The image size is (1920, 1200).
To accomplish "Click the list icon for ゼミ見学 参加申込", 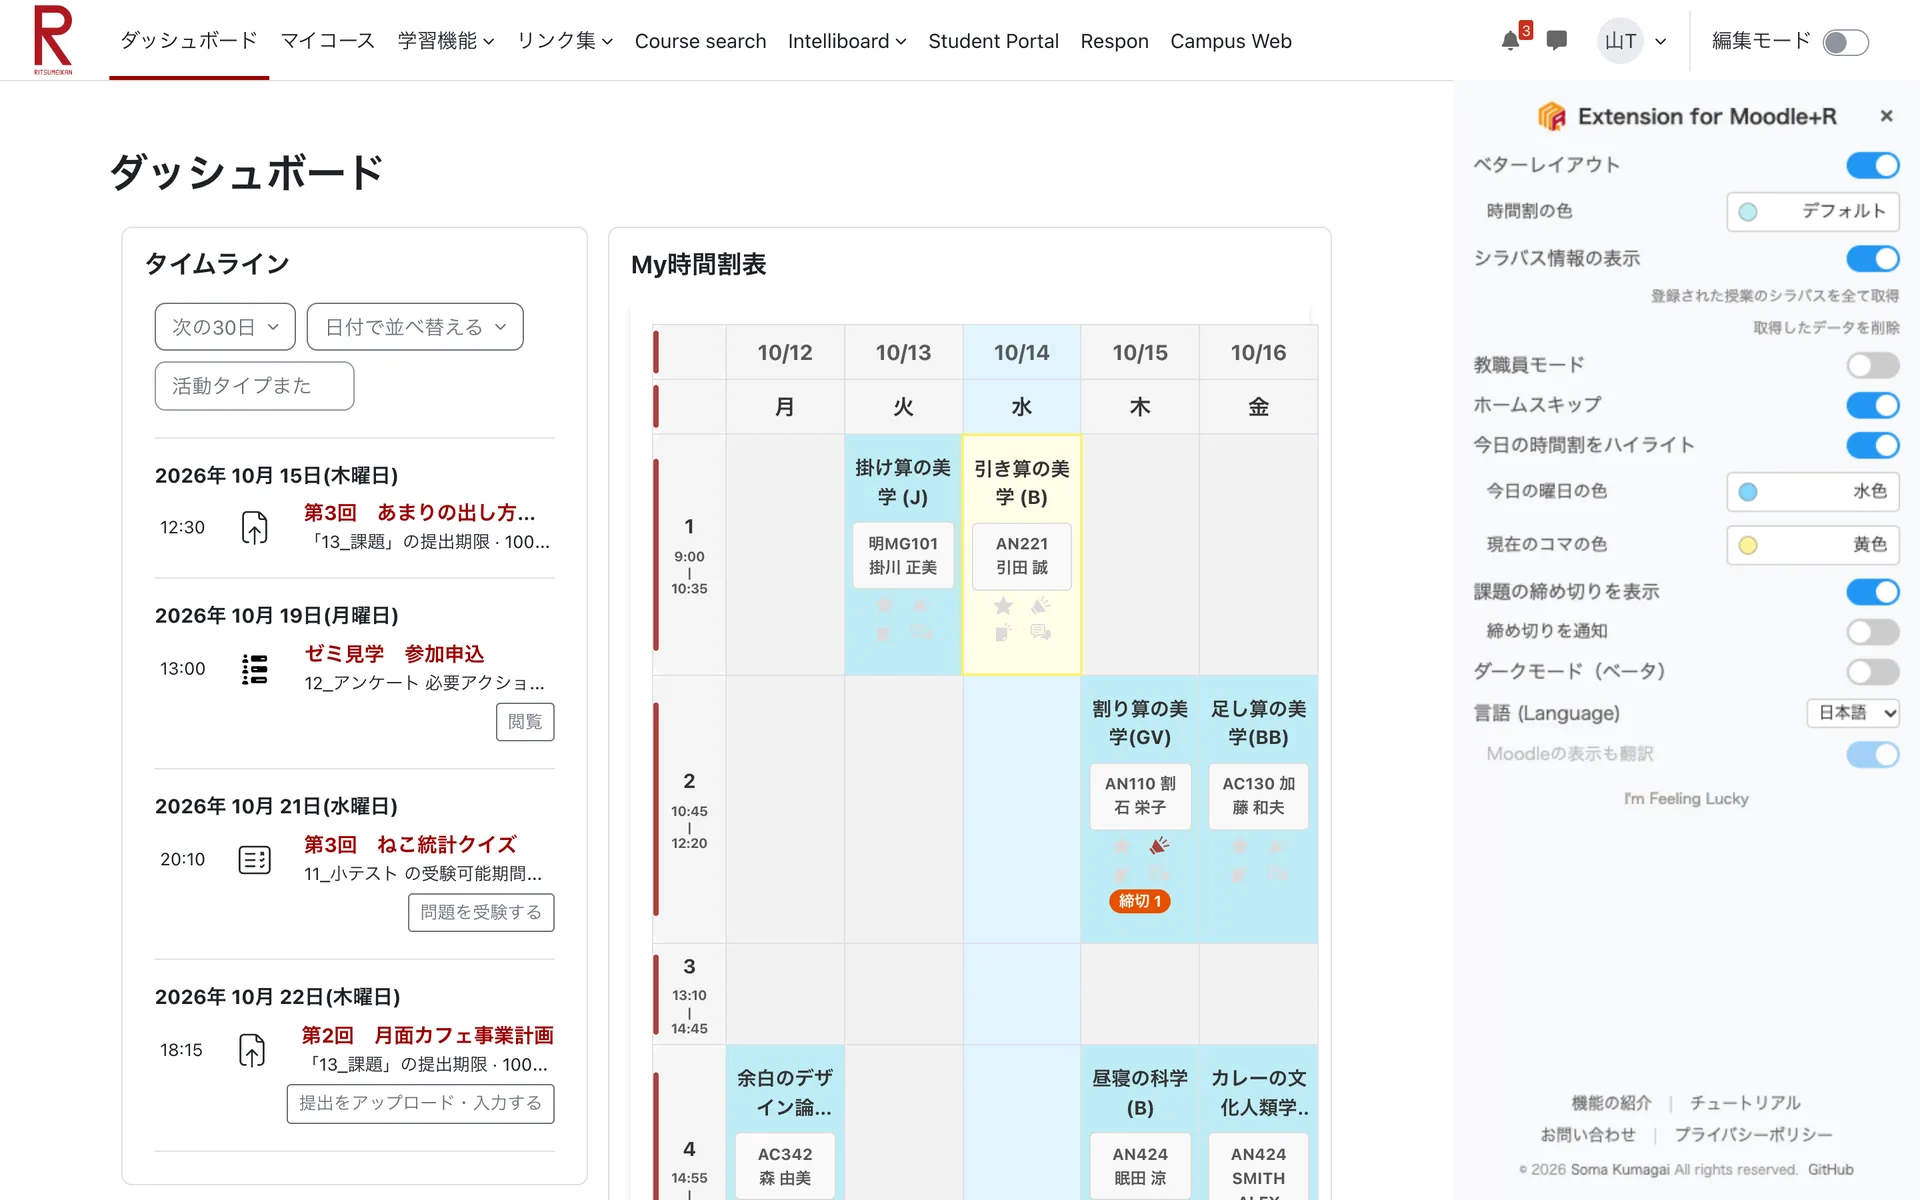I will [254, 668].
